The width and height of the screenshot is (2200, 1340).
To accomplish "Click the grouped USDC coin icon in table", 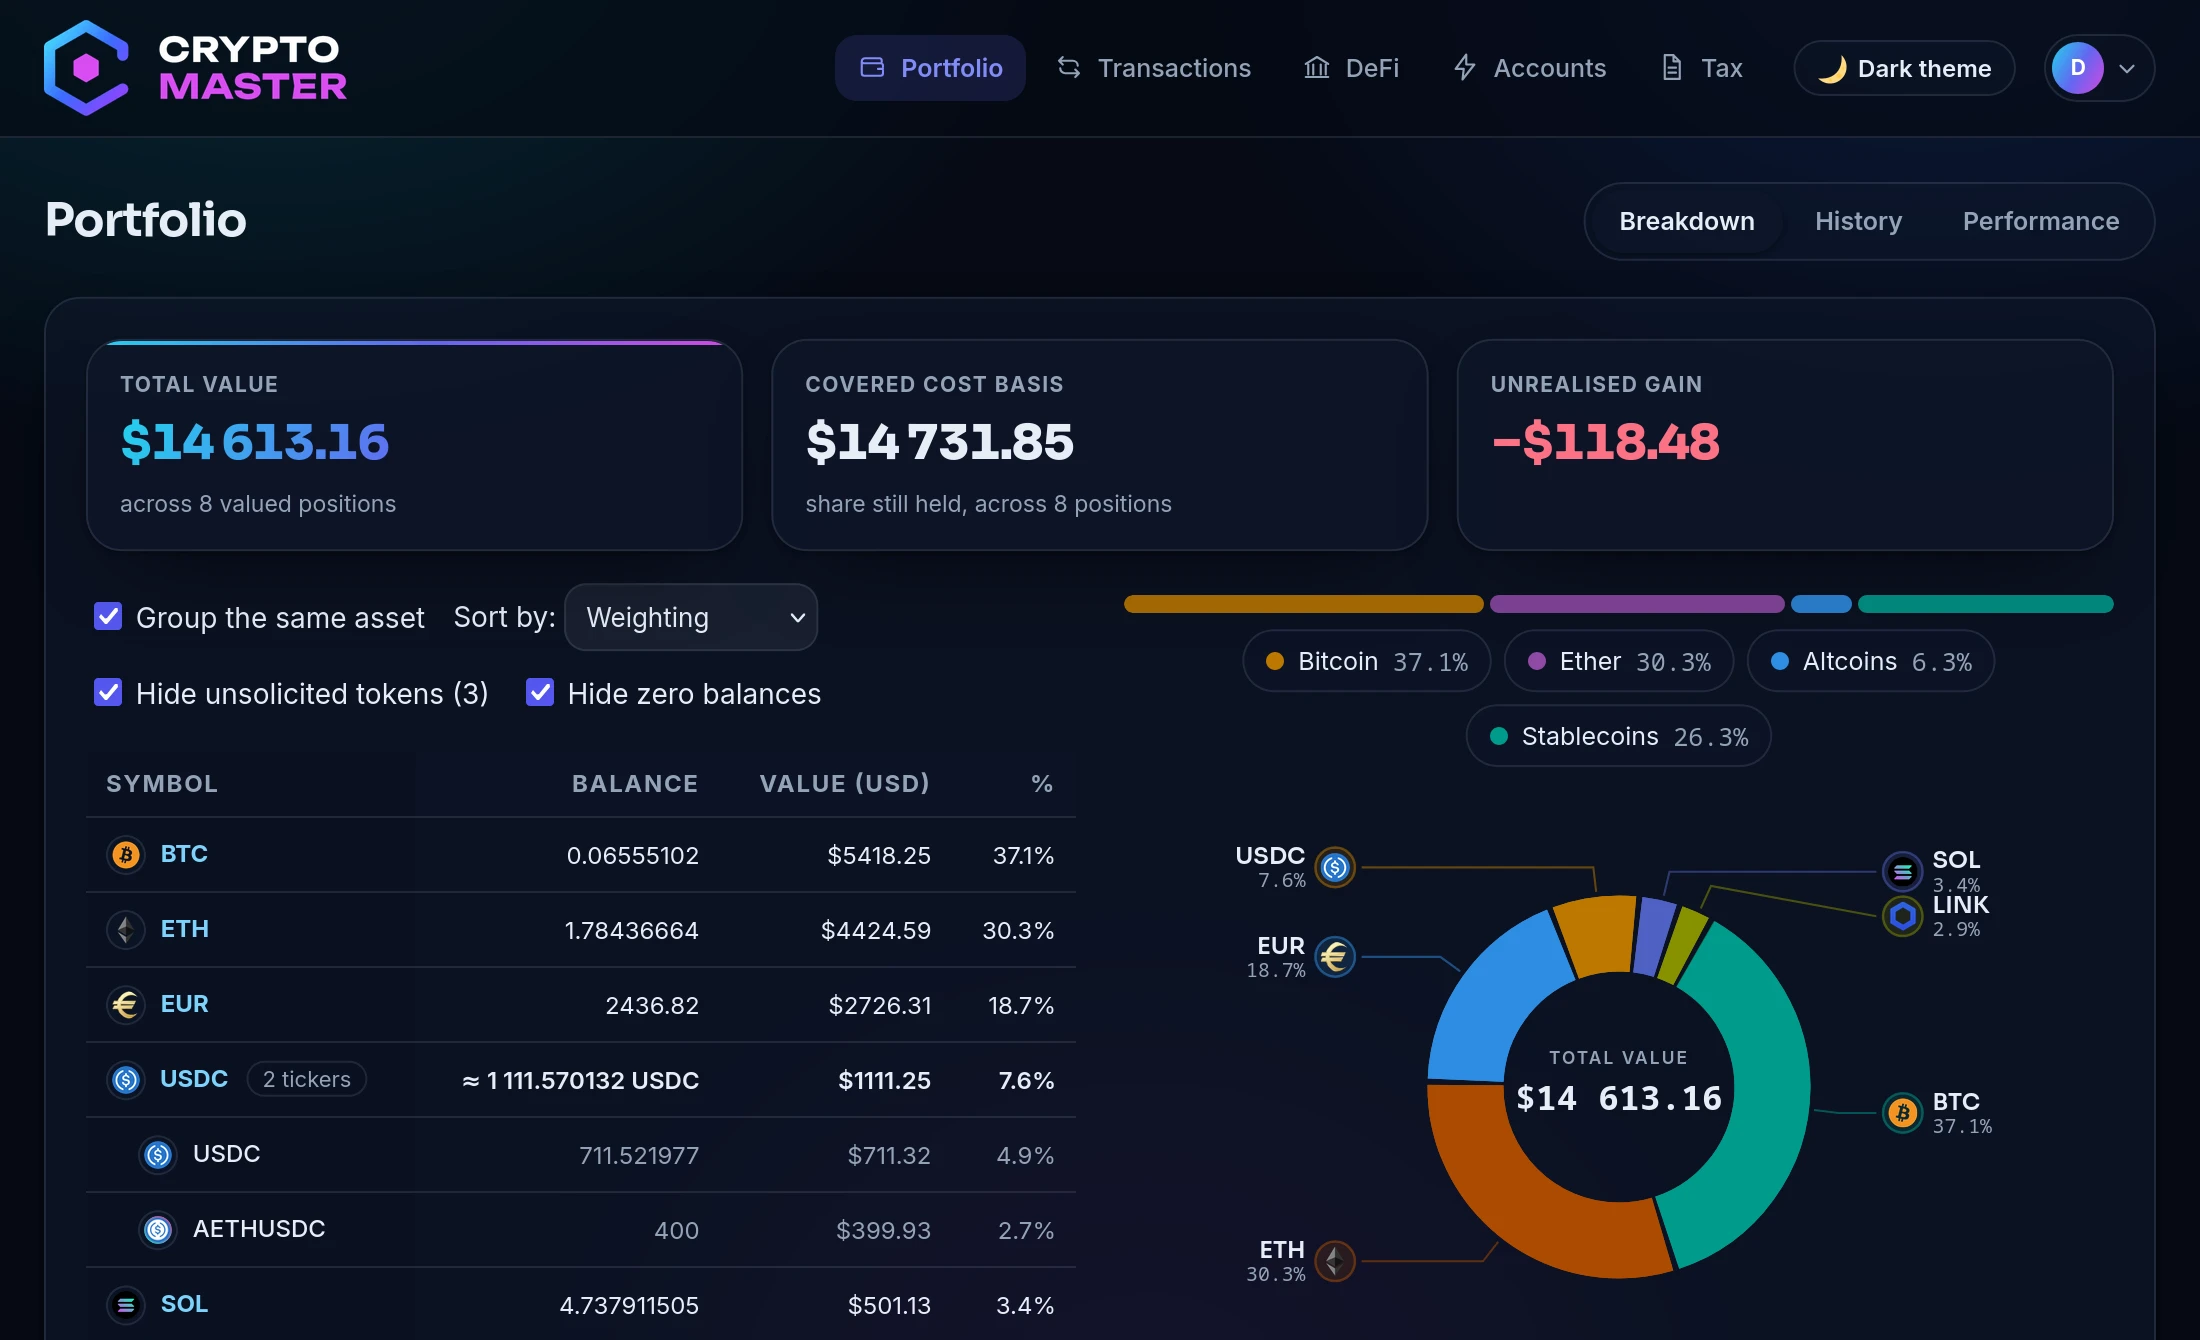I will tap(125, 1080).
